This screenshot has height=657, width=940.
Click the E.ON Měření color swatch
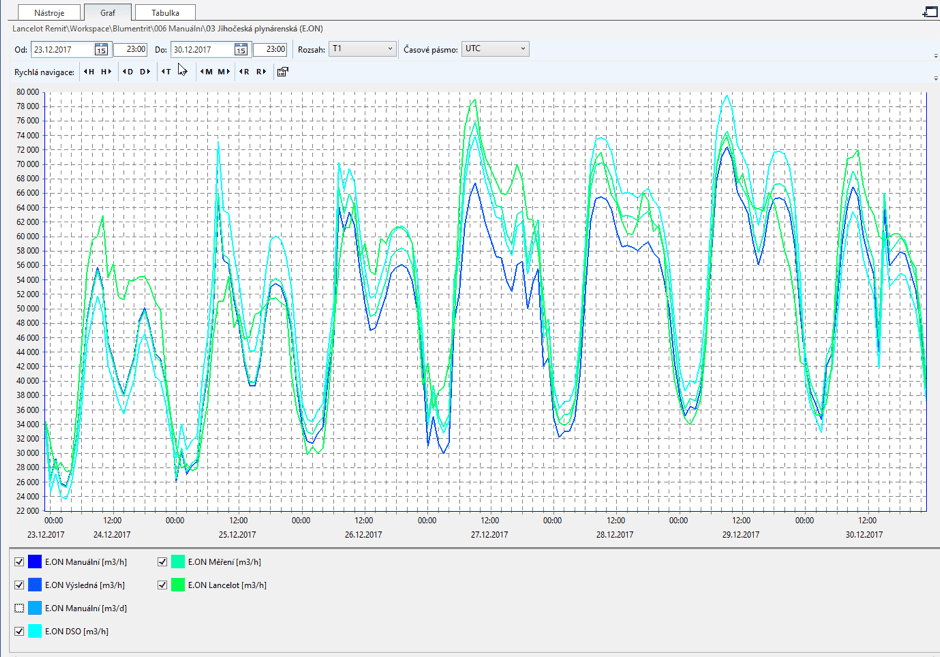pyautogui.click(x=178, y=562)
